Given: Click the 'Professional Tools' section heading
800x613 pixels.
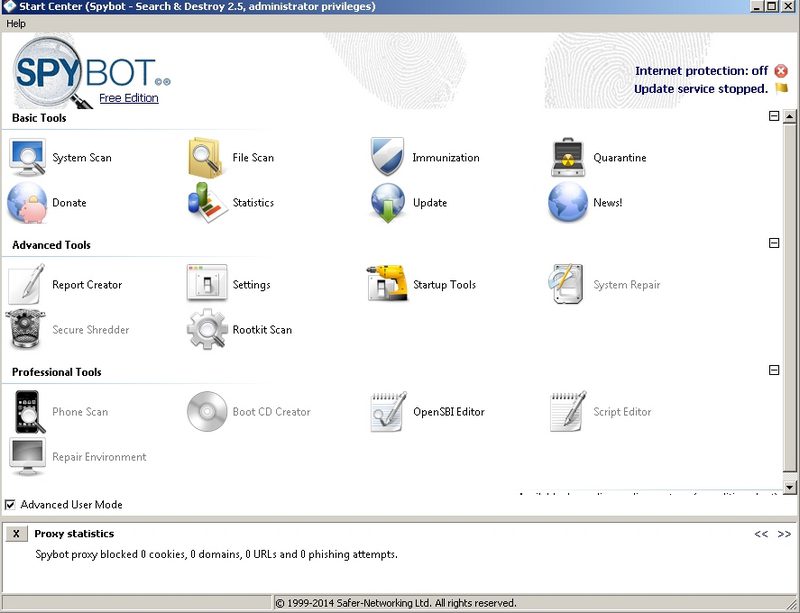Looking at the screenshot, I should coord(57,372).
